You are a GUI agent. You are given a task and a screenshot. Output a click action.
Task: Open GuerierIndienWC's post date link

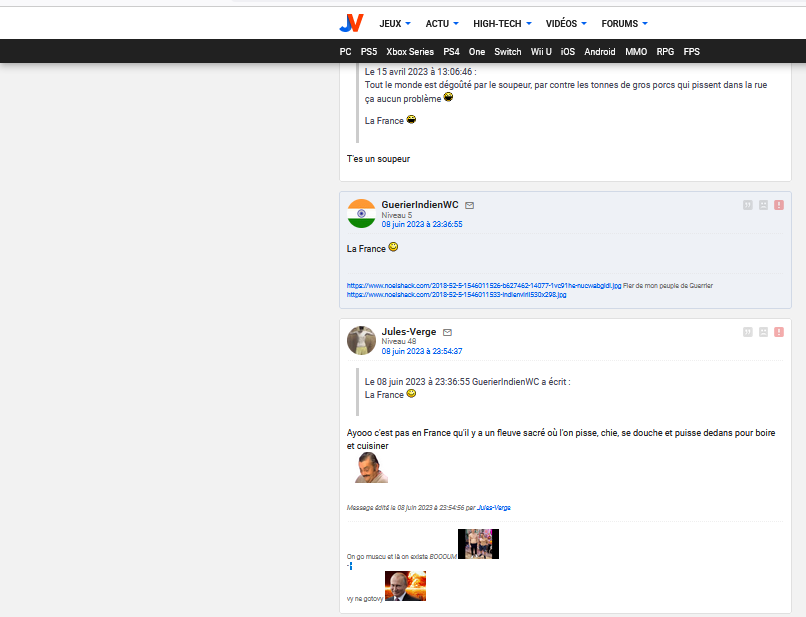pos(421,225)
